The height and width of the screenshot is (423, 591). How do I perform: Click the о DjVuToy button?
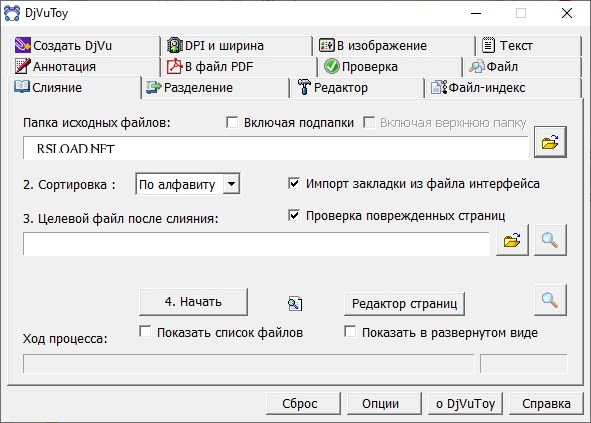coord(465,403)
